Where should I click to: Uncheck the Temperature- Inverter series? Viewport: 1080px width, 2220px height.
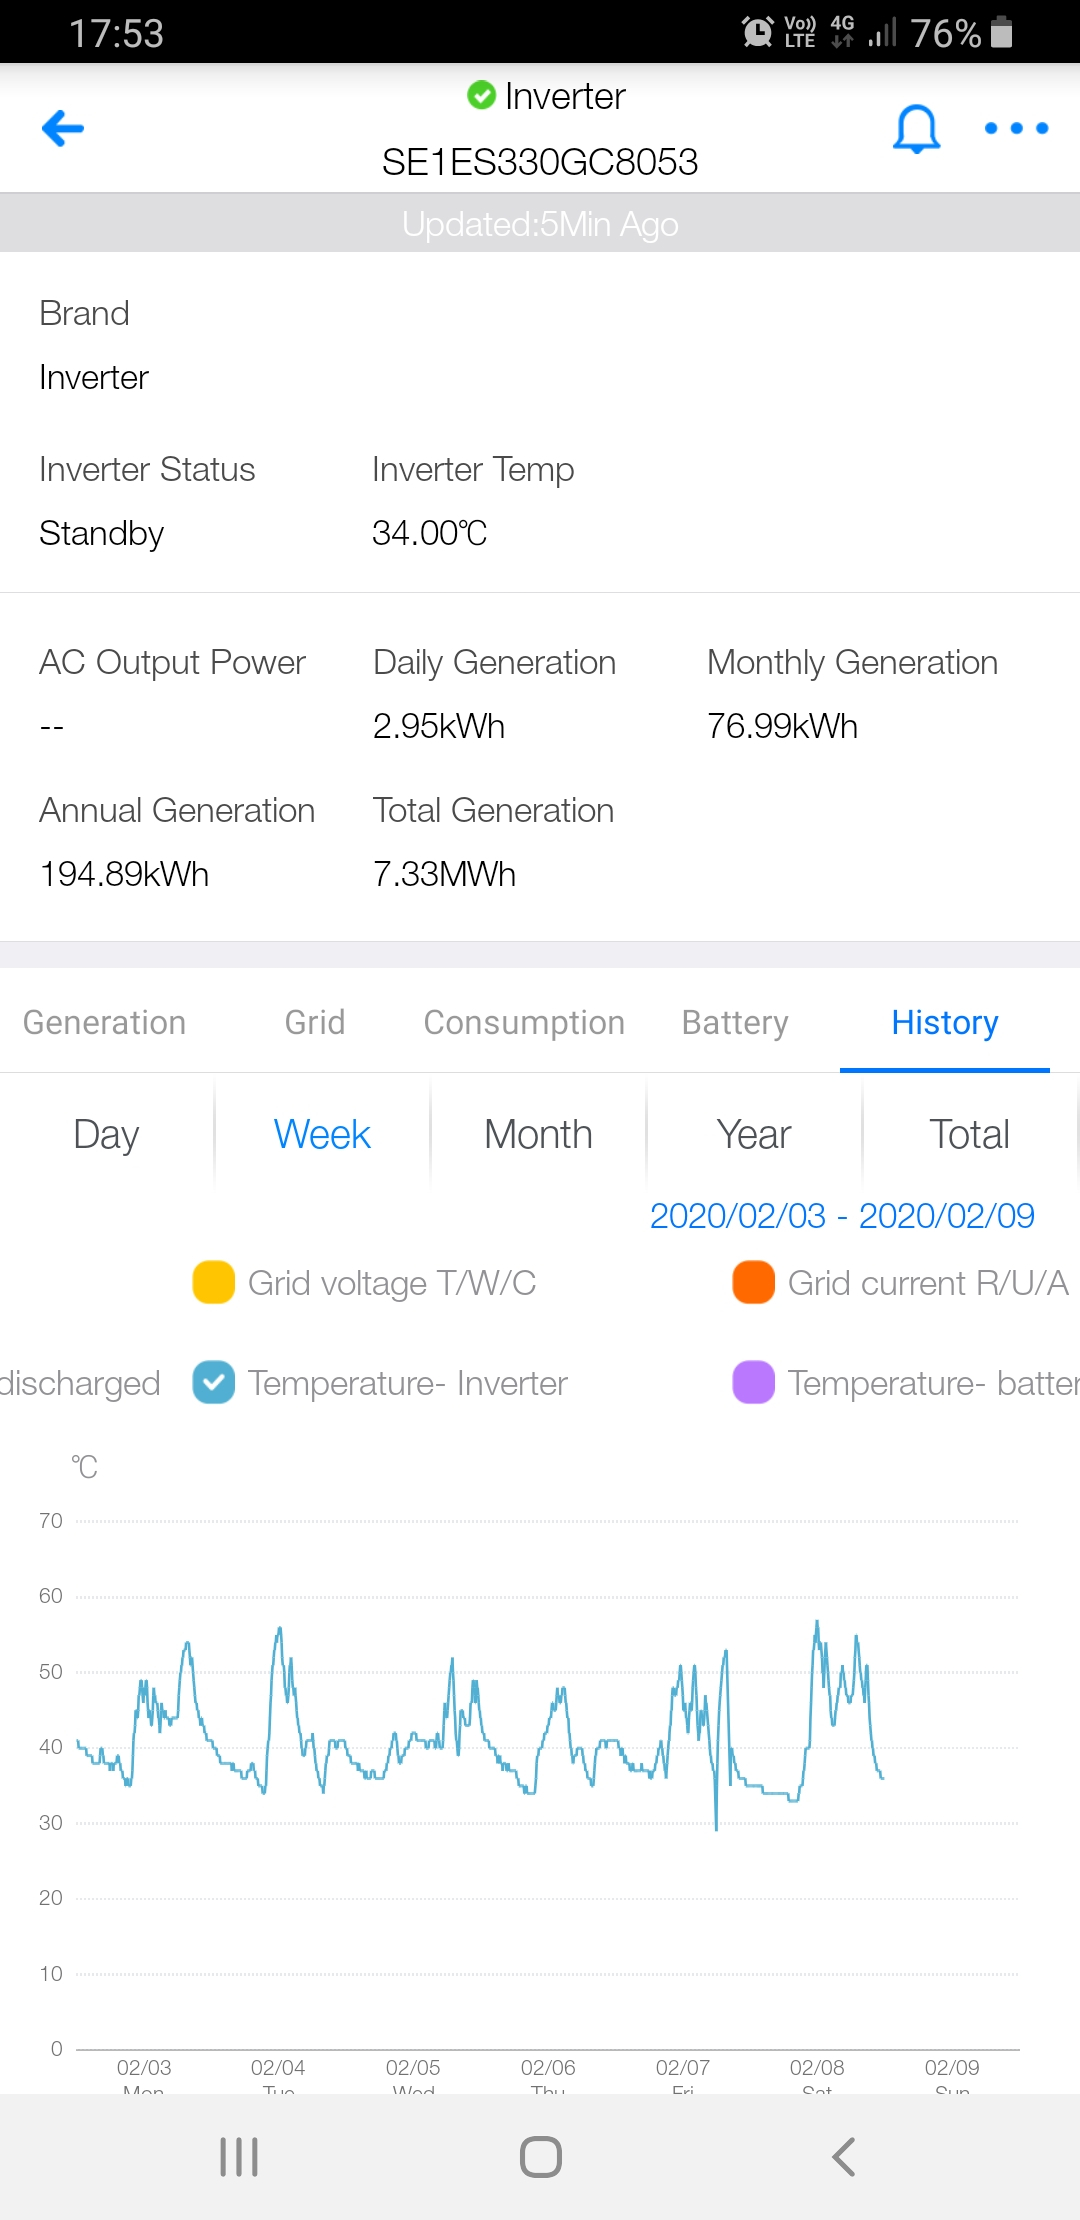click(214, 1383)
